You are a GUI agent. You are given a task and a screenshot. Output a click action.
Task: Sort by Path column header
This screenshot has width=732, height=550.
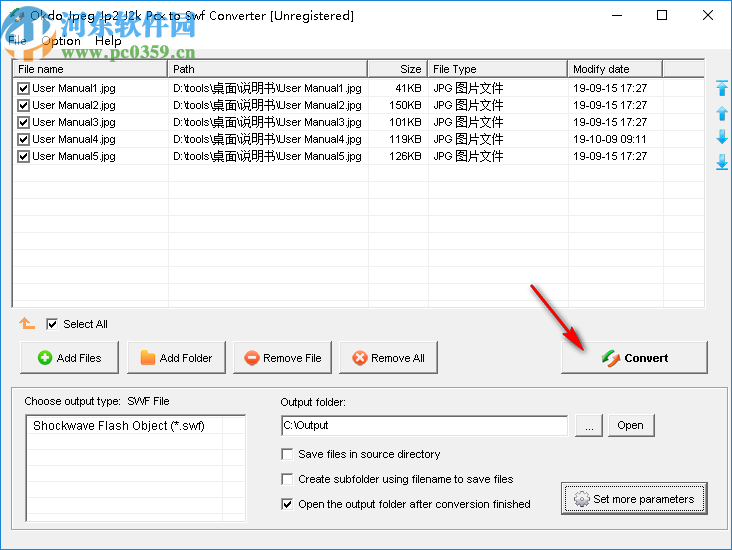pyautogui.click(x=267, y=69)
